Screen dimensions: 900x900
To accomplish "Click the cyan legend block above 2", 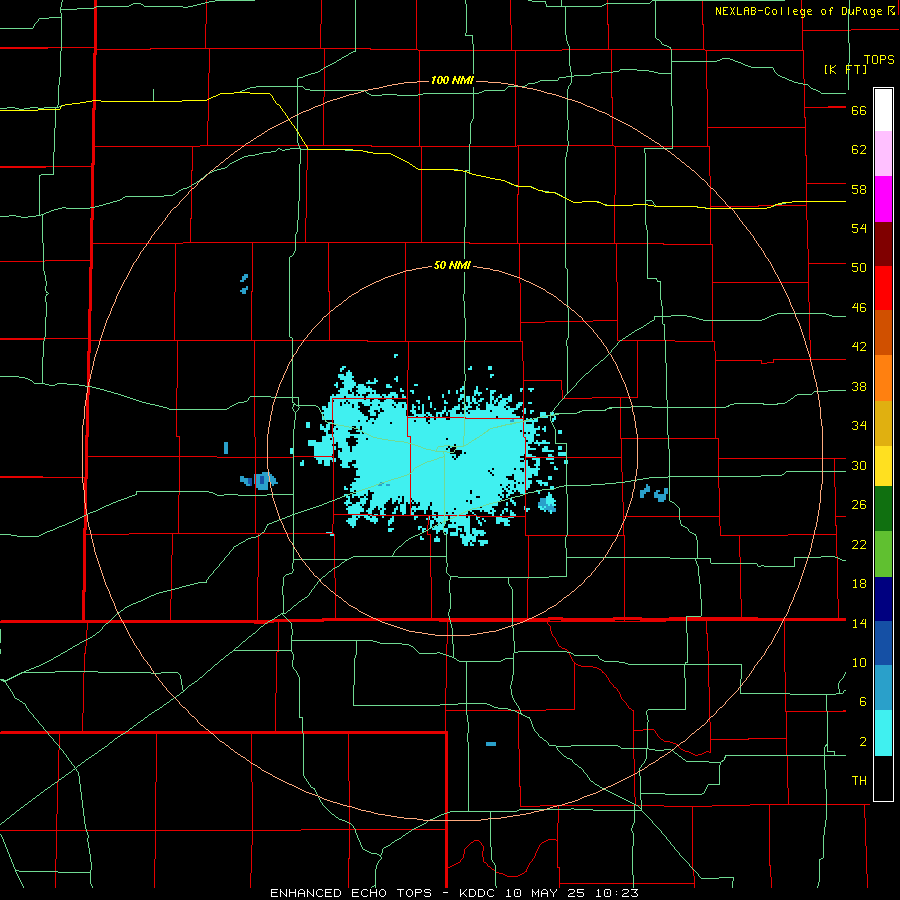I will (x=883, y=733).
